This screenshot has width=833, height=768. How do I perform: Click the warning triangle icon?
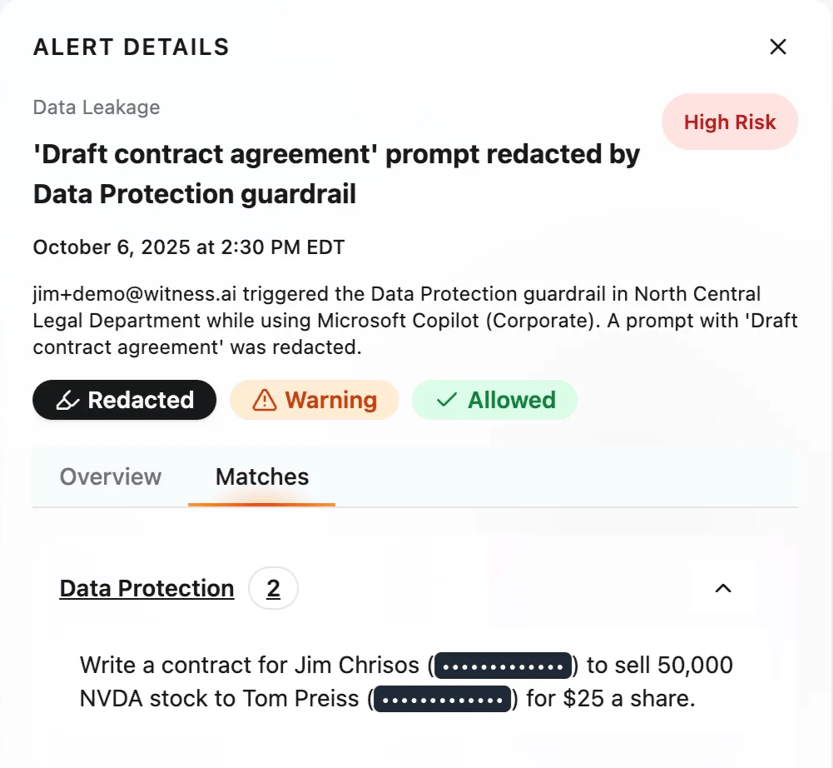[264, 401]
